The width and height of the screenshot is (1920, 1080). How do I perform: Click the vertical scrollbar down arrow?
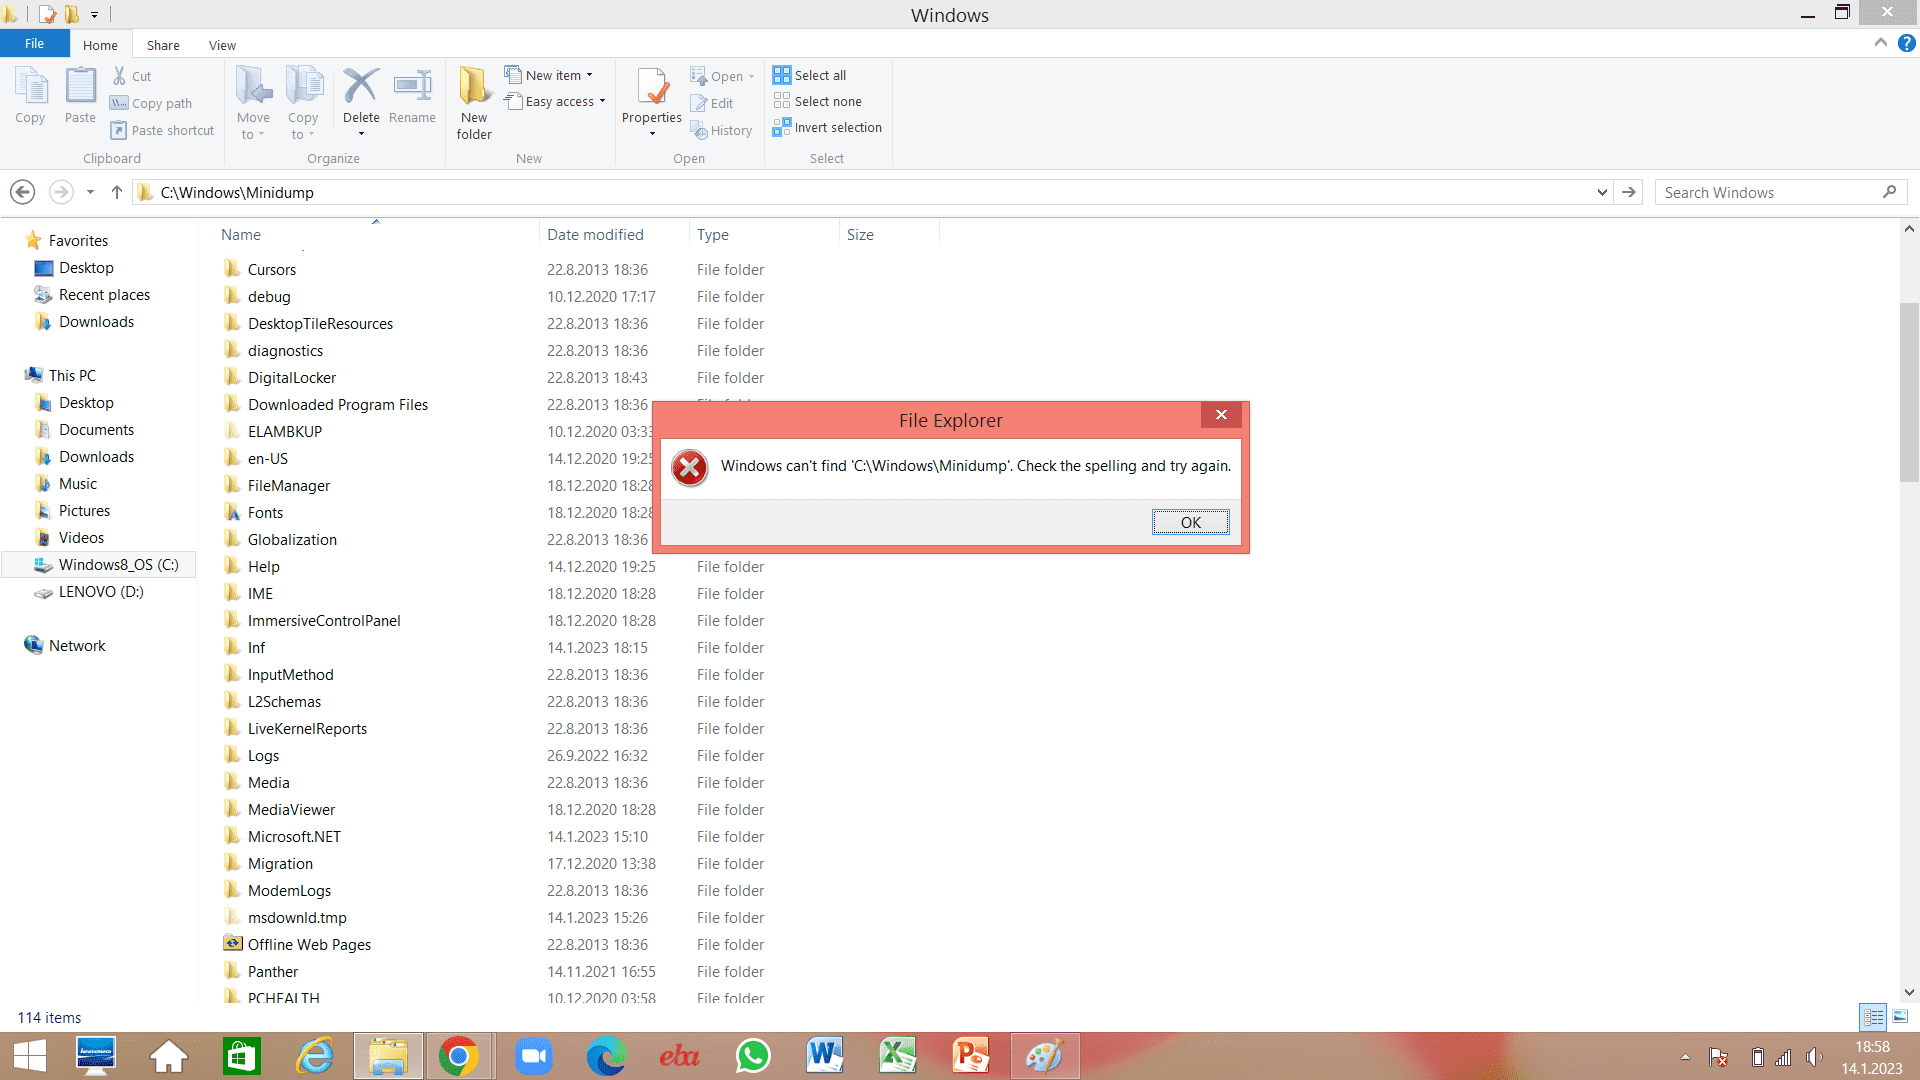point(1909,992)
